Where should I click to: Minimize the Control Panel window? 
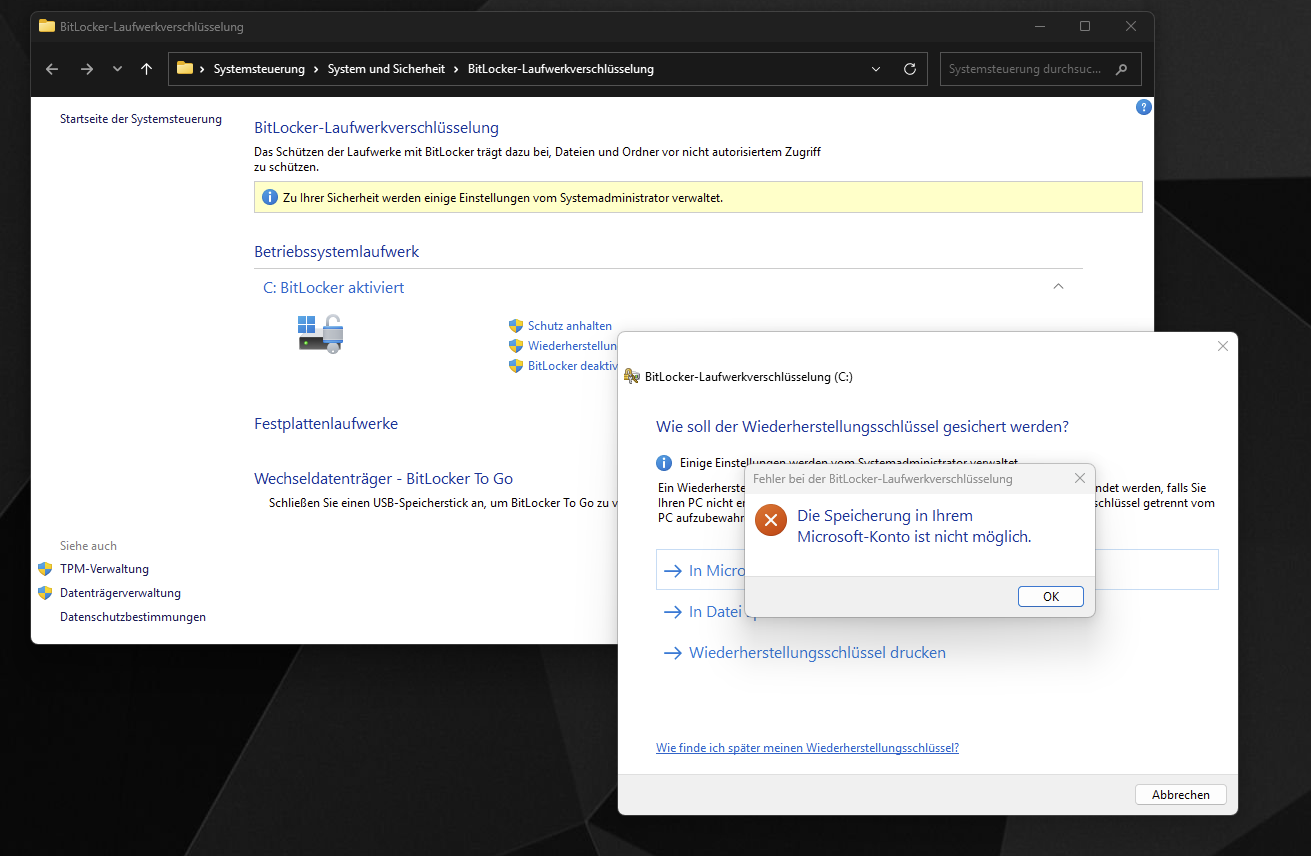click(1039, 26)
